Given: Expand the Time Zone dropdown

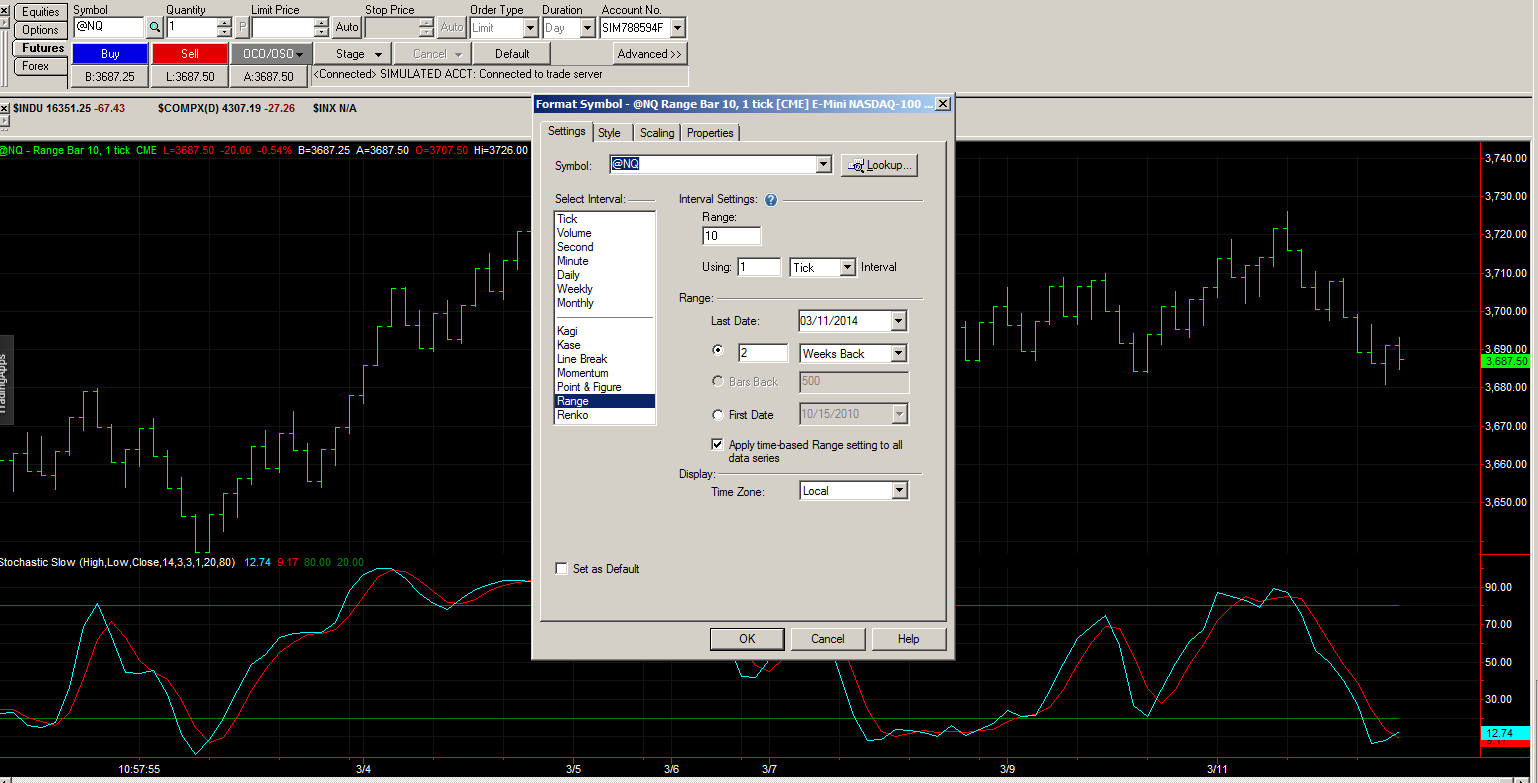Looking at the screenshot, I should point(898,491).
